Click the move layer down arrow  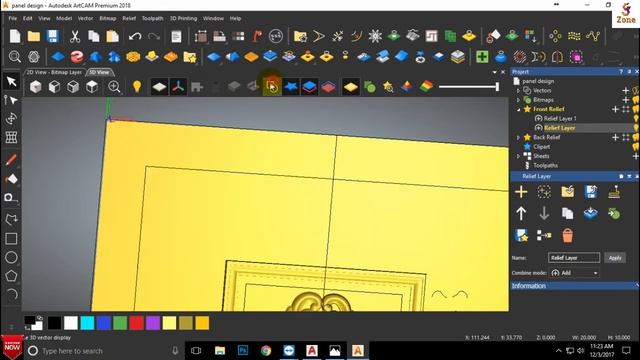544,213
